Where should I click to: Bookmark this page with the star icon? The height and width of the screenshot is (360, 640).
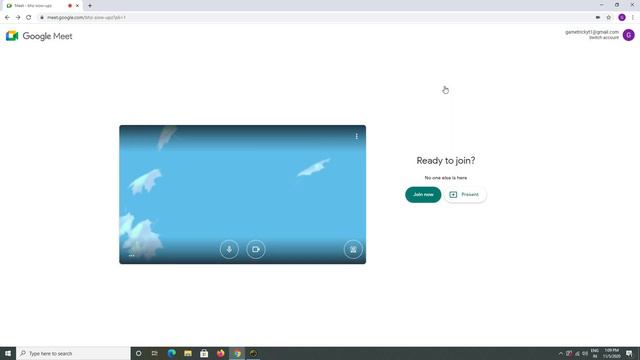(609, 18)
